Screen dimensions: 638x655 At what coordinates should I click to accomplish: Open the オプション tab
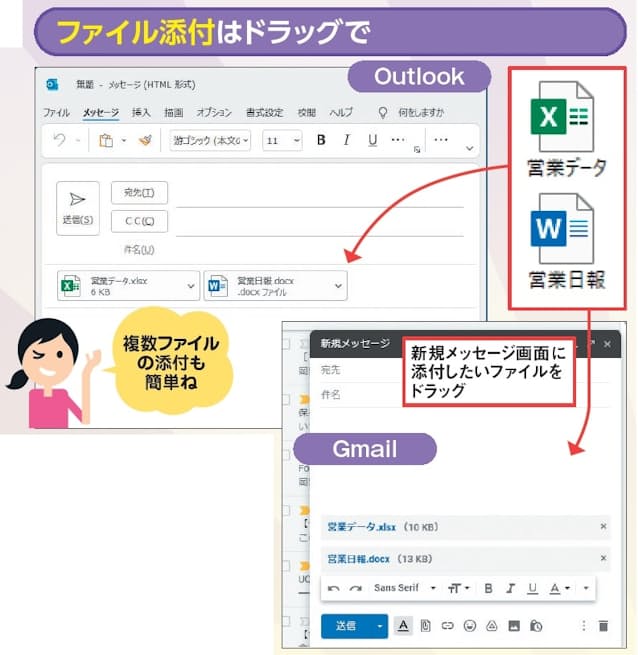point(214,112)
